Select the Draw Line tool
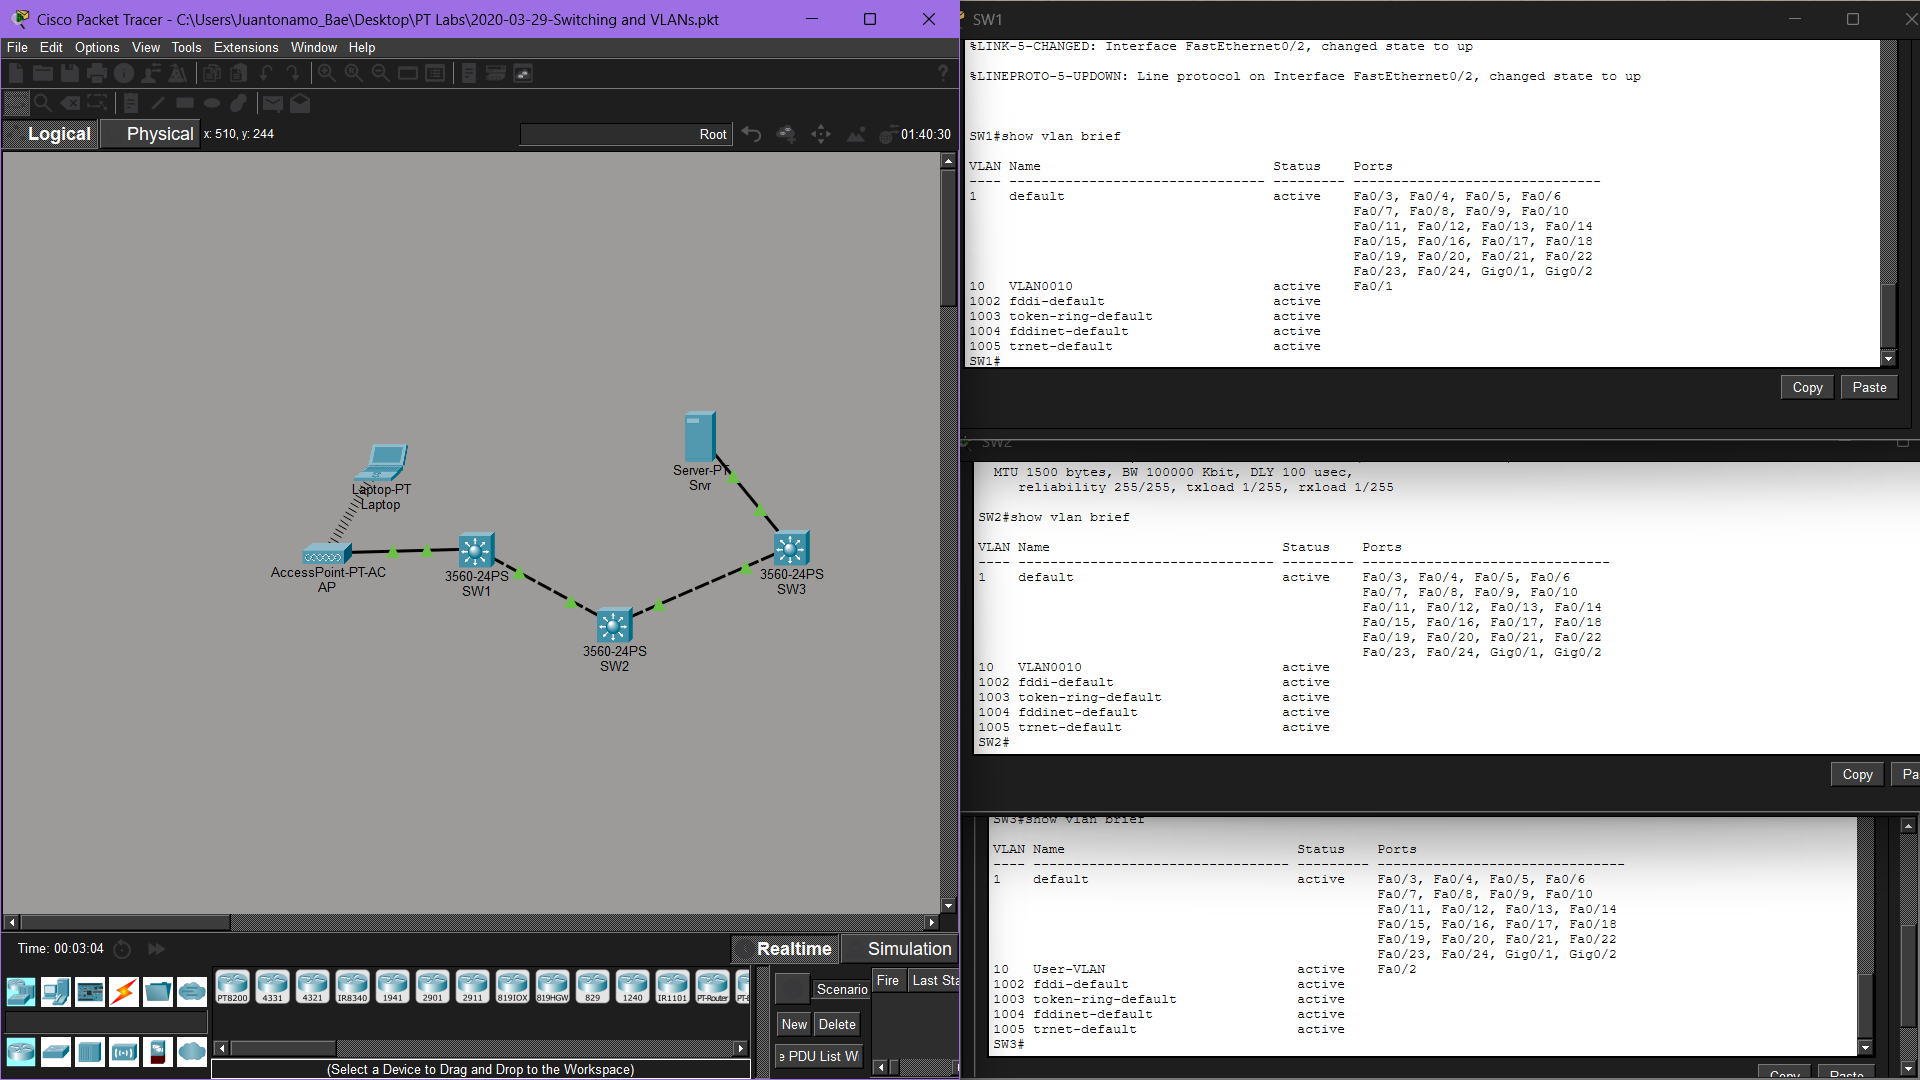The image size is (1920, 1080). point(158,102)
